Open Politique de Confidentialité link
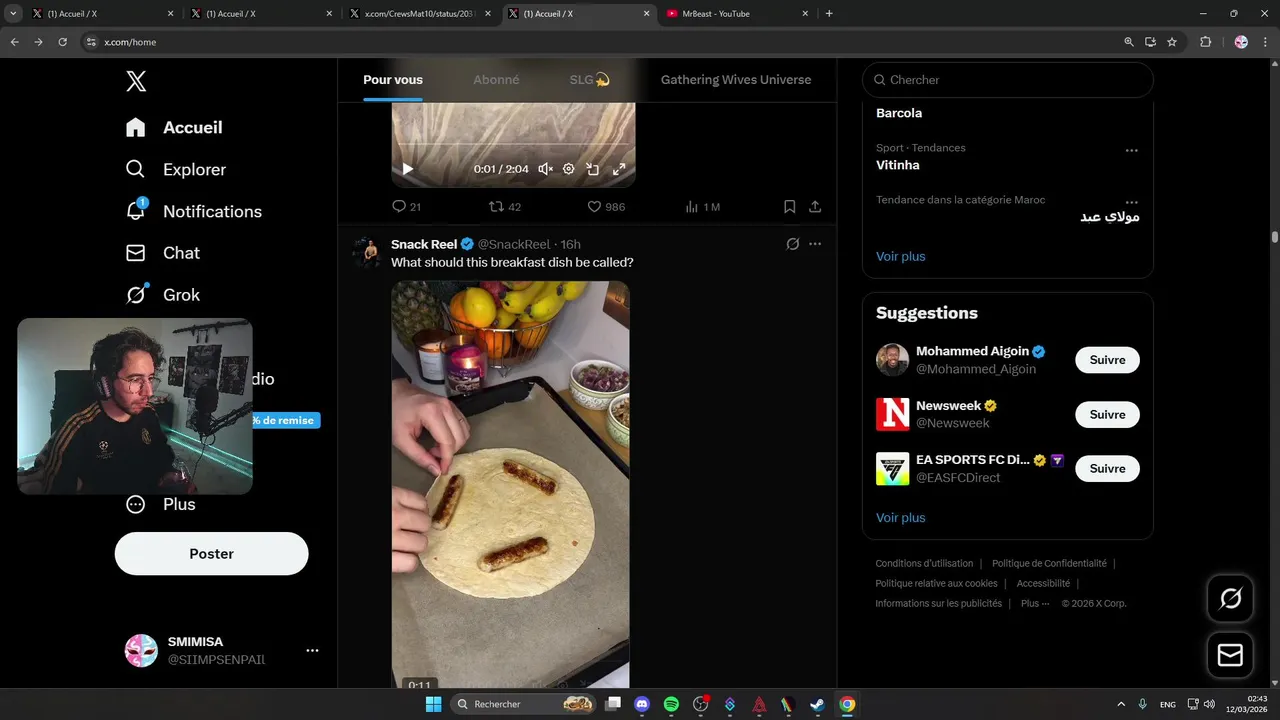1280x720 pixels. (1049, 563)
